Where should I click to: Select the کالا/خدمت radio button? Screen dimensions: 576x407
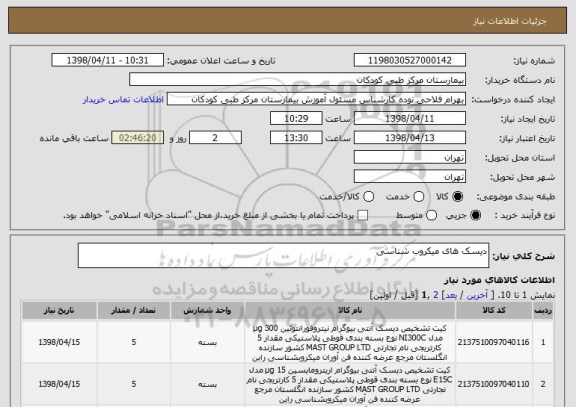pos(368,197)
